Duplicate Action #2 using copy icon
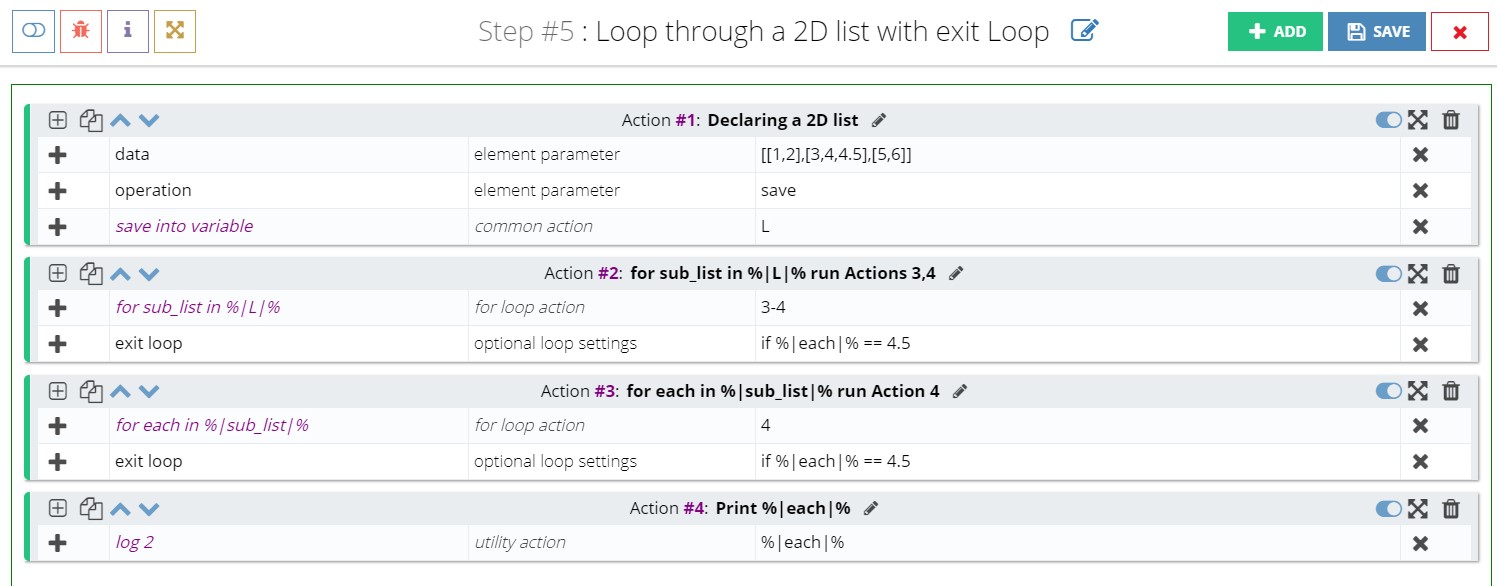 (x=91, y=274)
